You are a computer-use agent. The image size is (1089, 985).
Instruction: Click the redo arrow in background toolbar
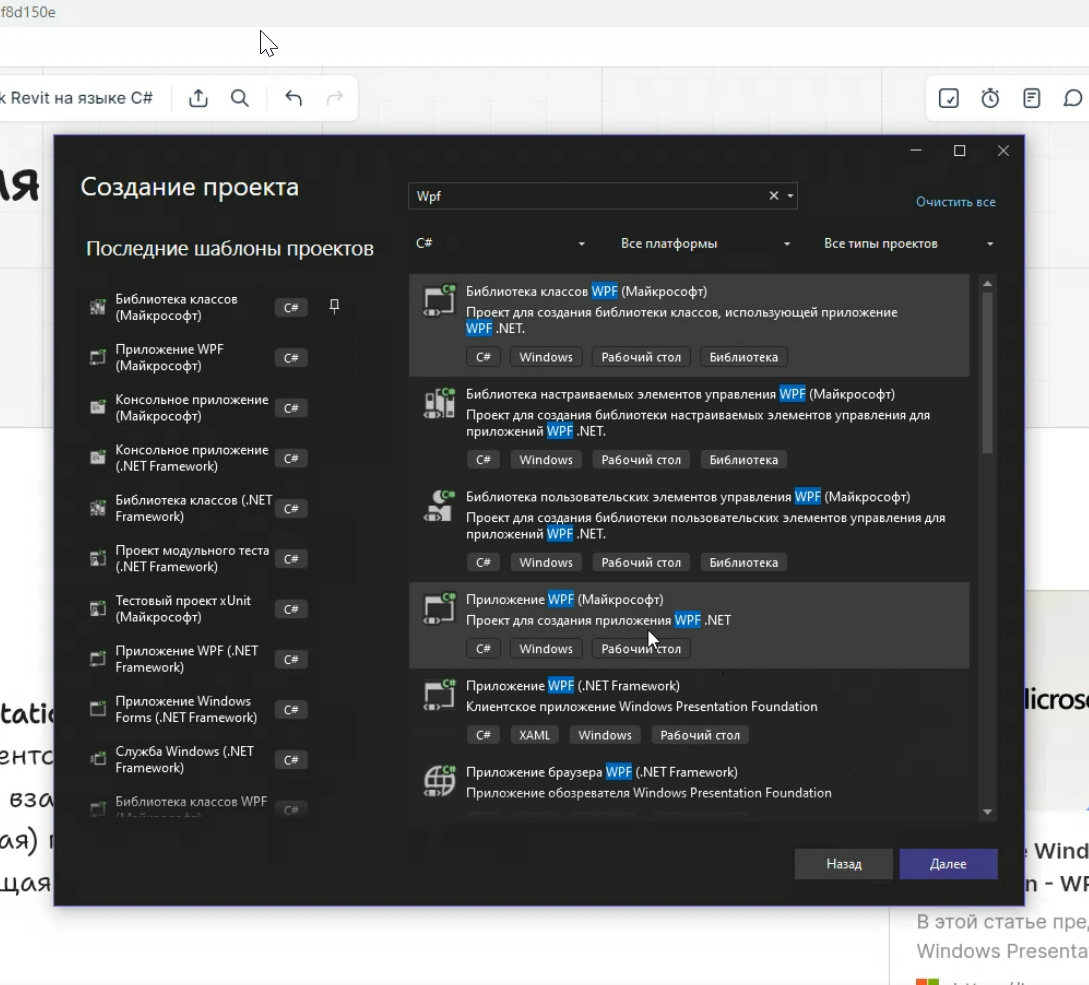(335, 98)
